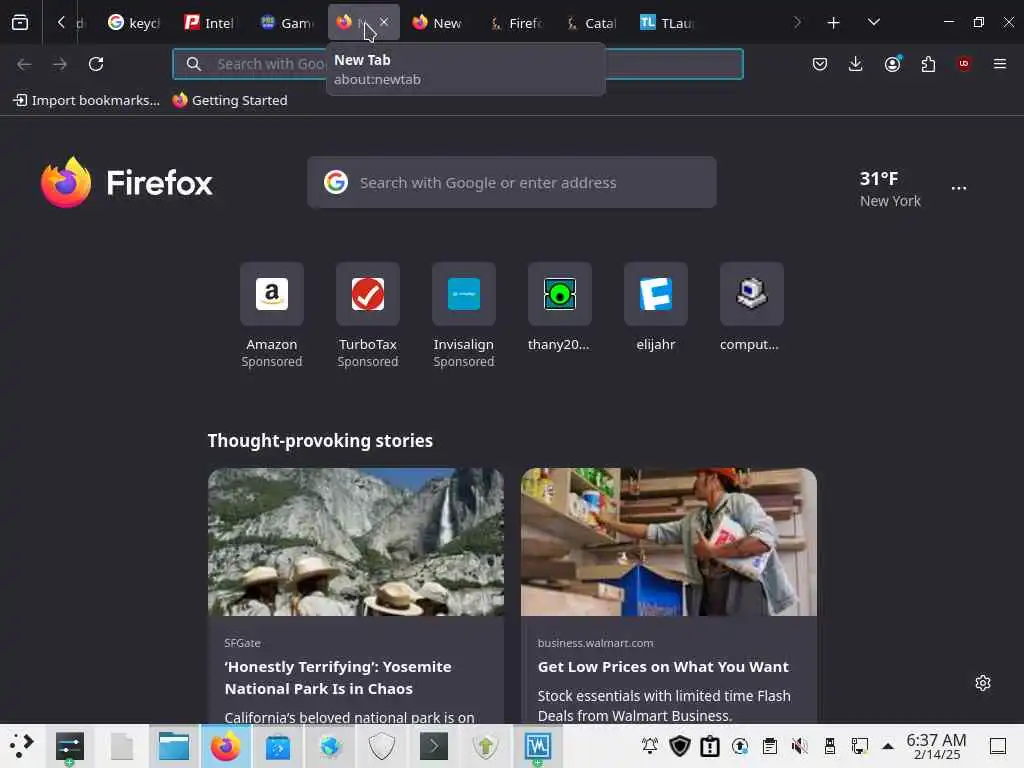Screen dimensions: 1024x768
Task: Expand the list all tabs dropdown
Action: click(x=874, y=23)
